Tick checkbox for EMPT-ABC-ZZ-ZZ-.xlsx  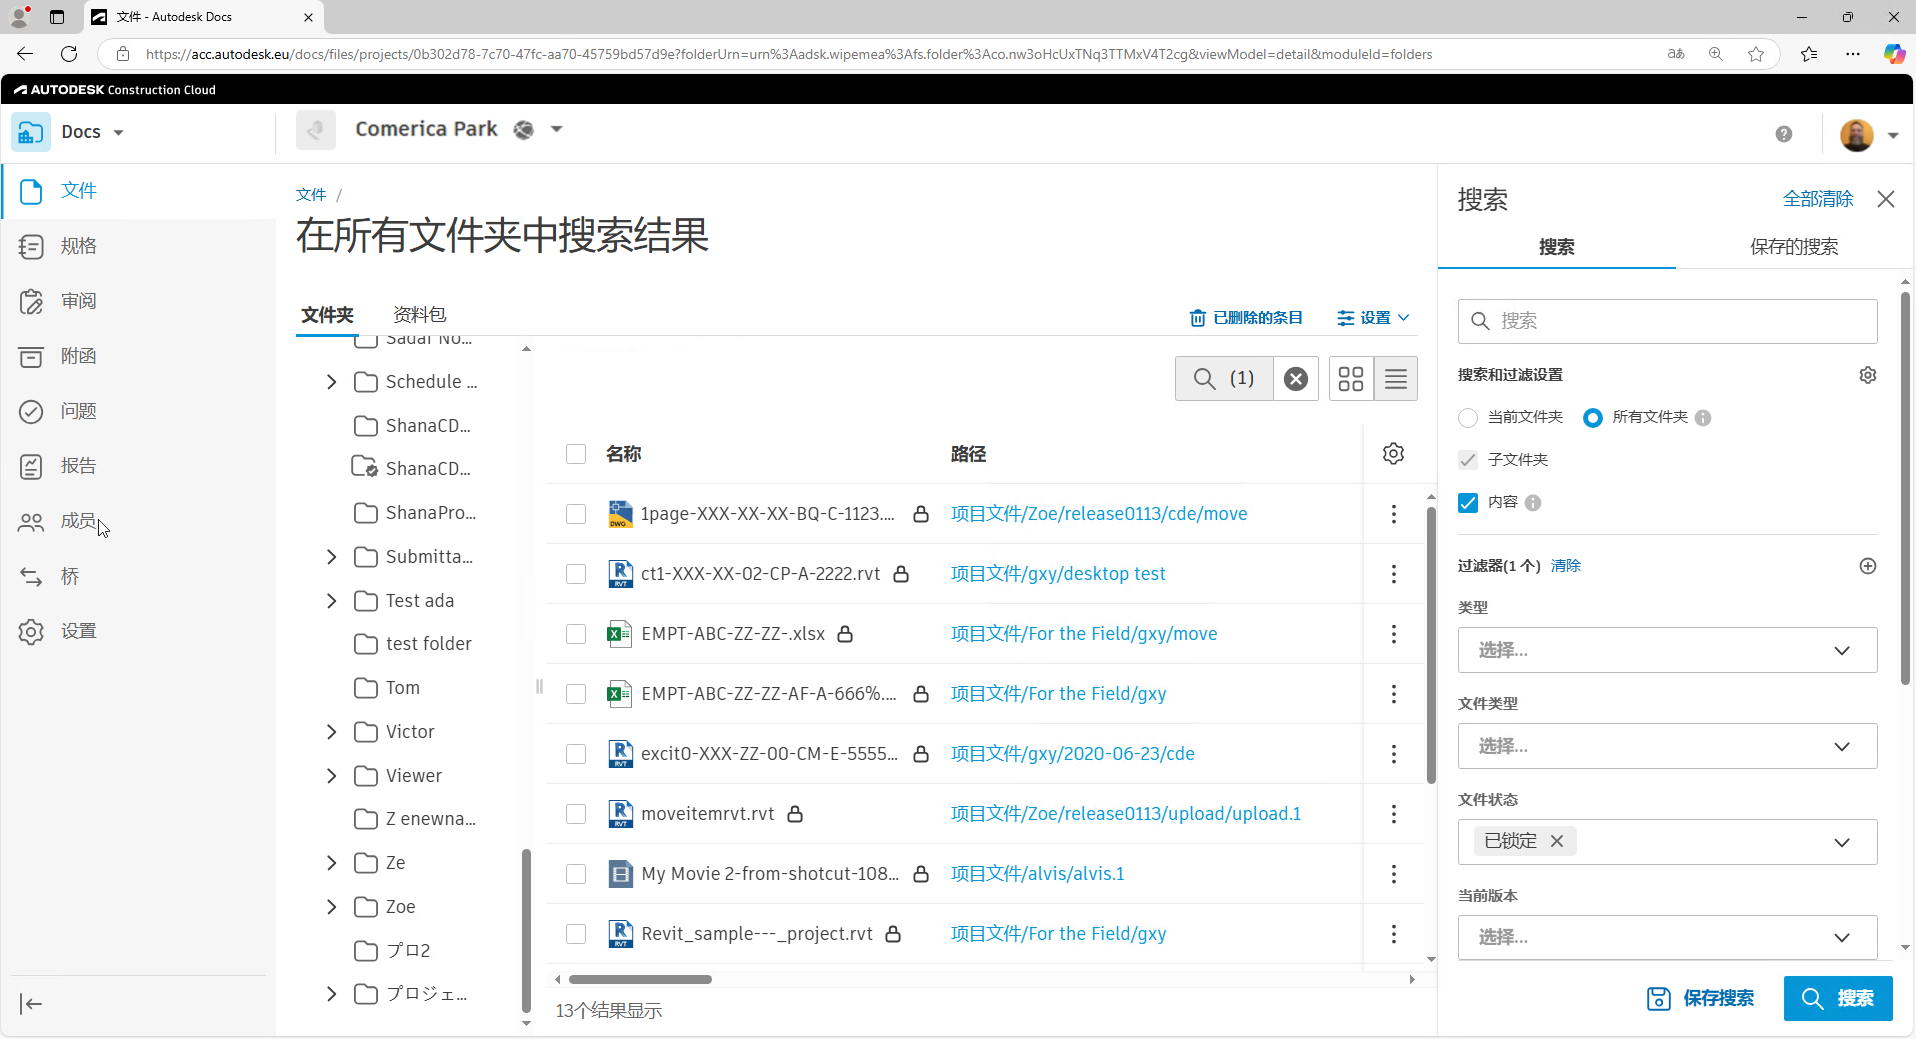tap(576, 634)
